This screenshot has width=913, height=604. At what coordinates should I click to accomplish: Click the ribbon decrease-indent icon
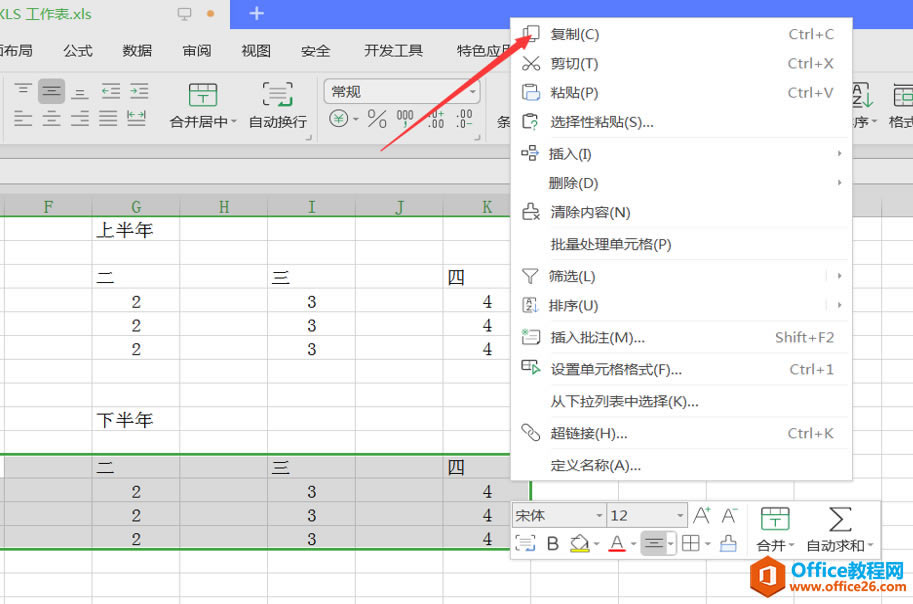pyautogui.click(x=110, y=91)
